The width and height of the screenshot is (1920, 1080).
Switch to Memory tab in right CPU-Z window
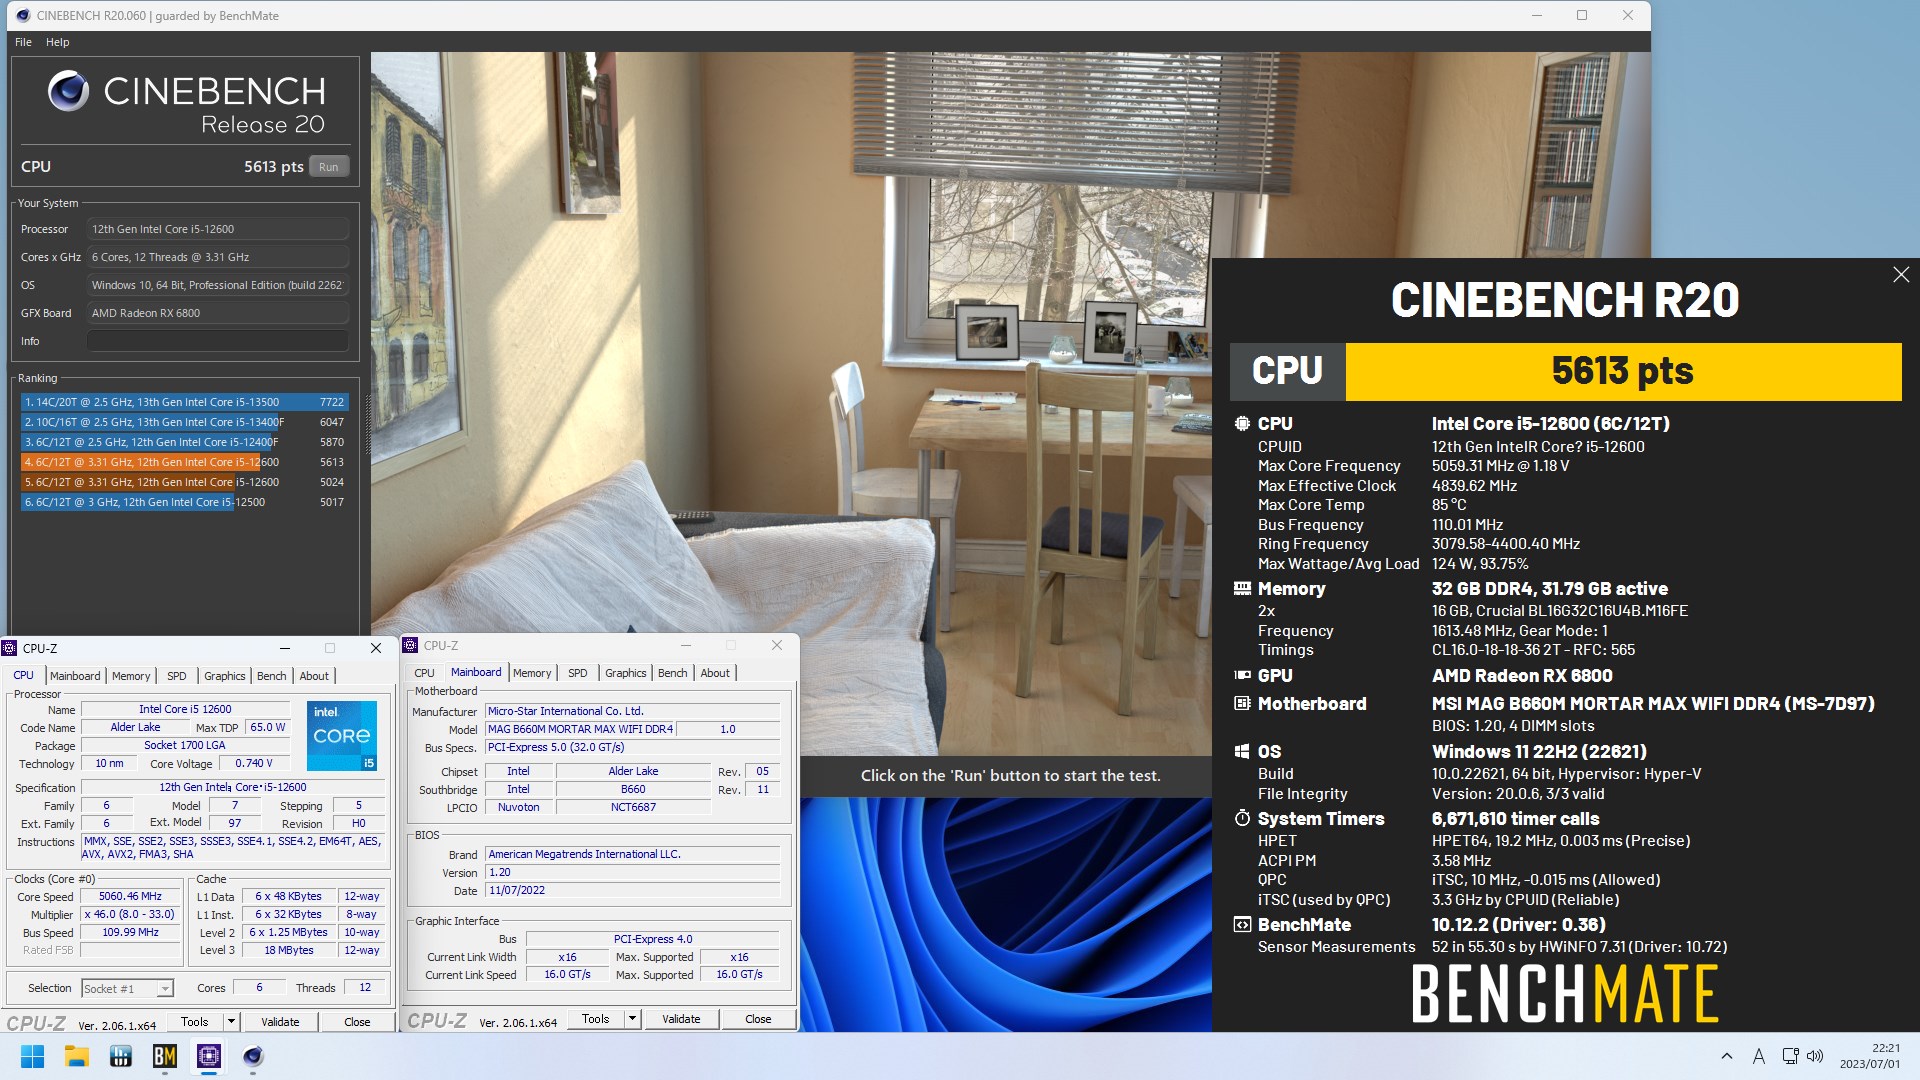click(532, 673)
